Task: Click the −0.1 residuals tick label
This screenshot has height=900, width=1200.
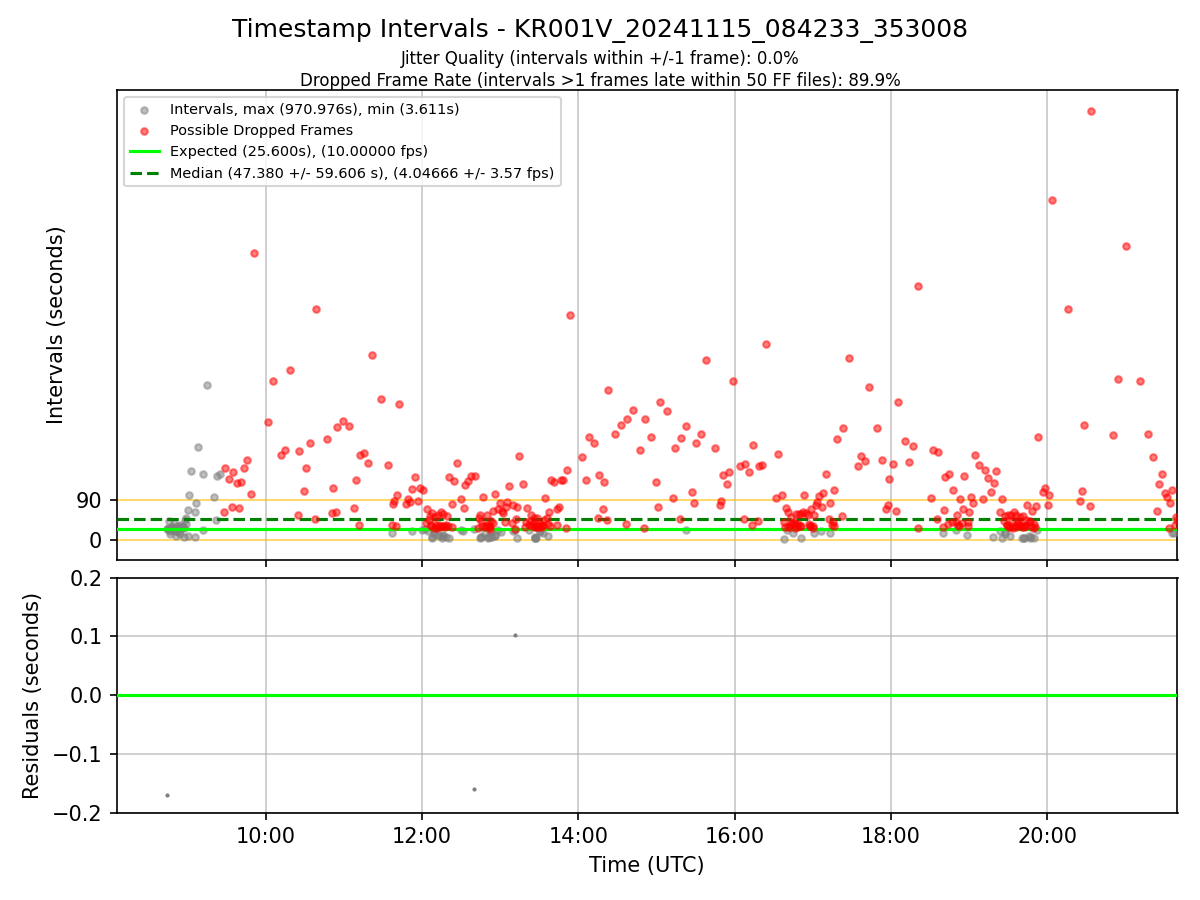Action: point(78,755)
